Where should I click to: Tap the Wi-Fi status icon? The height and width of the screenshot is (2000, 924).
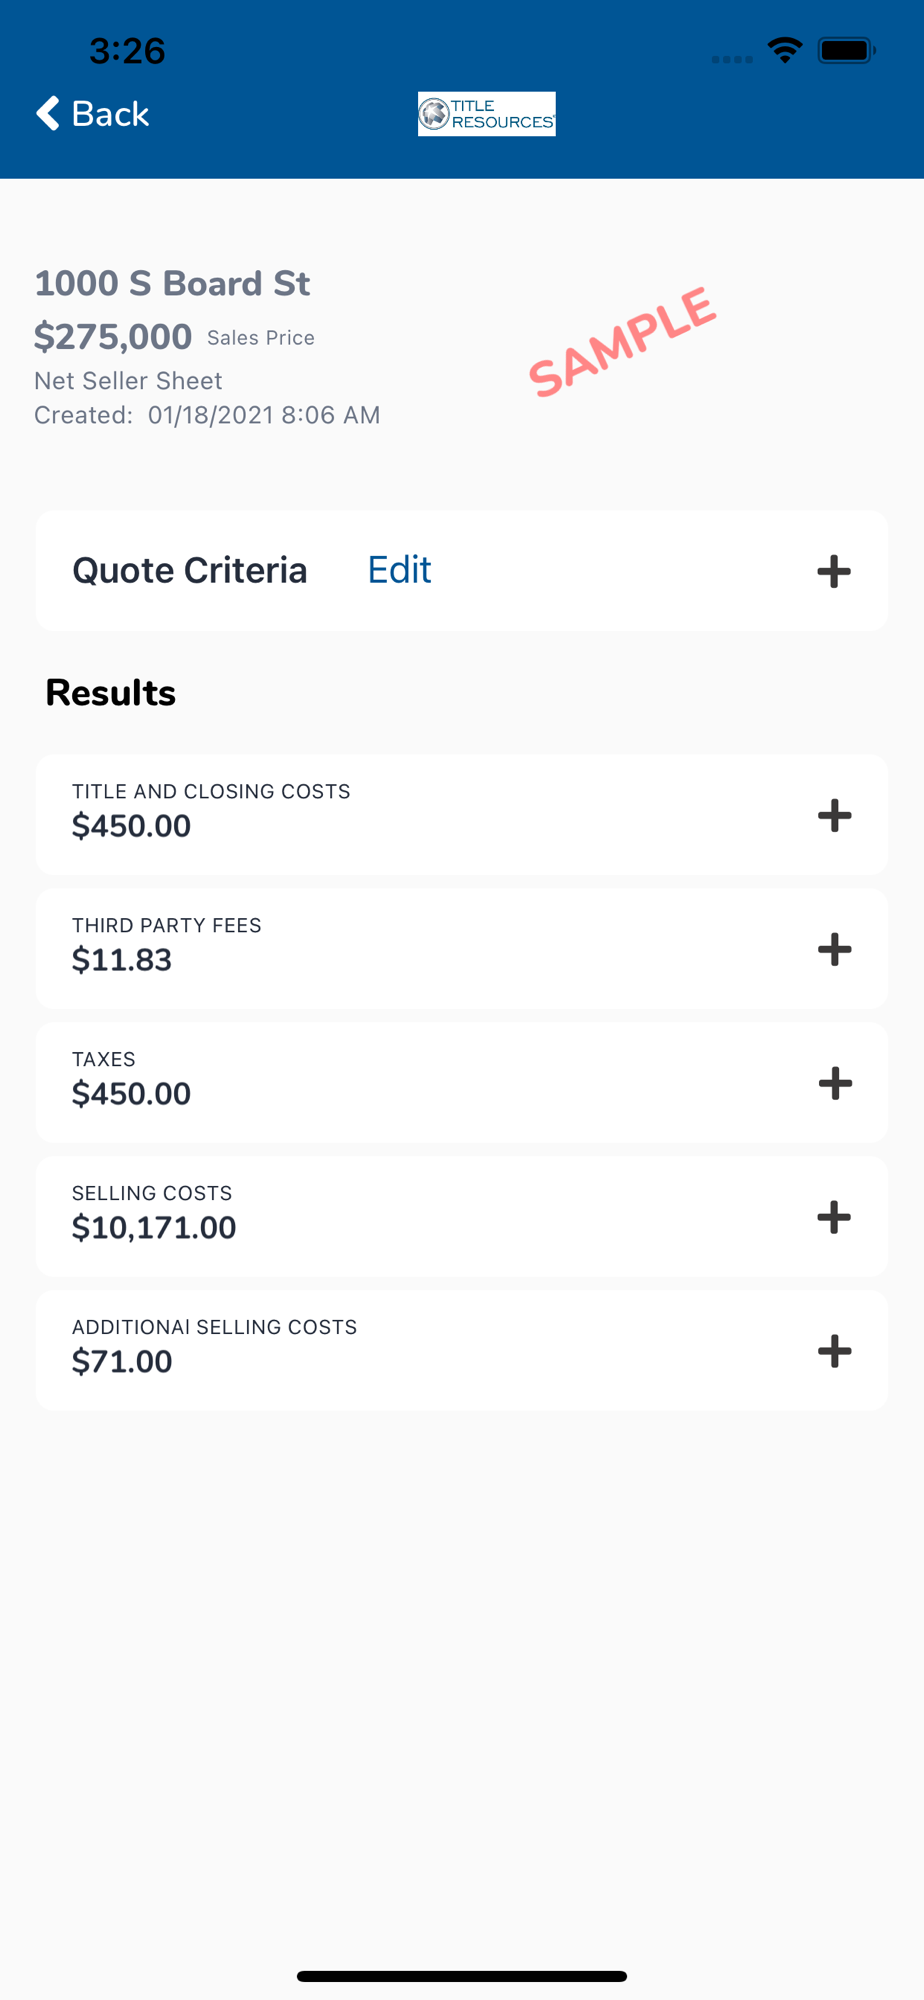[x=785, y=50]
